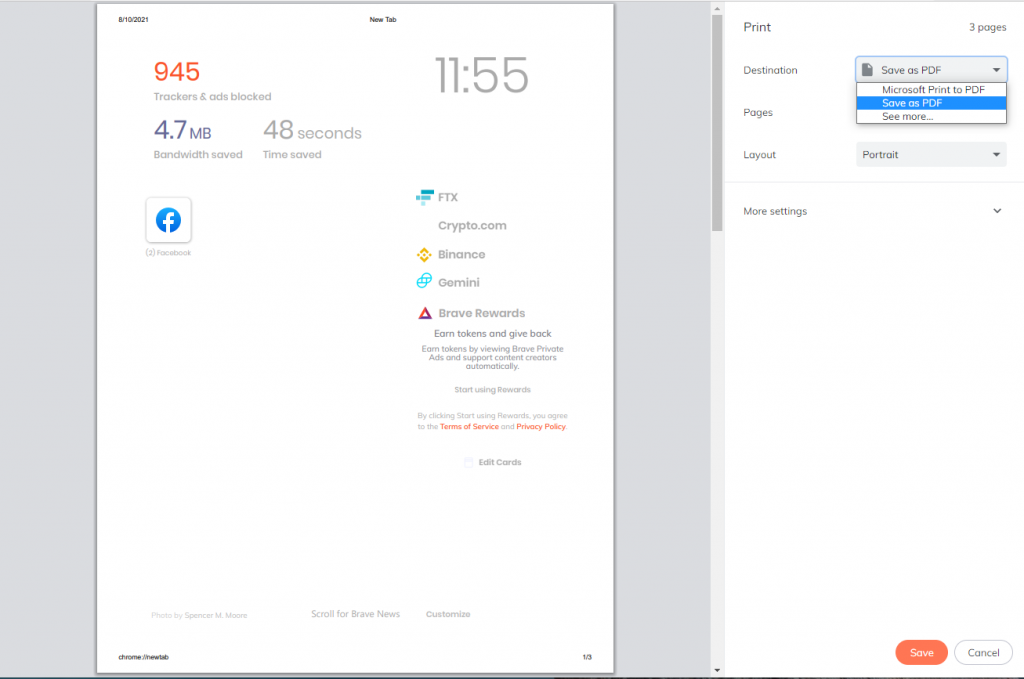Screen dimensions: 1024x679
Task: Select the FTX icon in the preview
Action: click(425, 197)
